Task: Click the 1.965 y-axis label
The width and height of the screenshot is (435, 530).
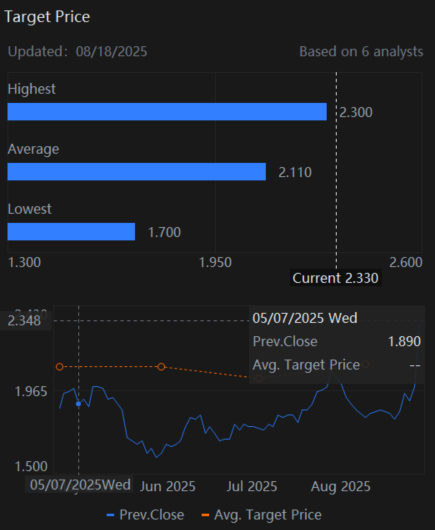Action: click(x=31, y=391)
